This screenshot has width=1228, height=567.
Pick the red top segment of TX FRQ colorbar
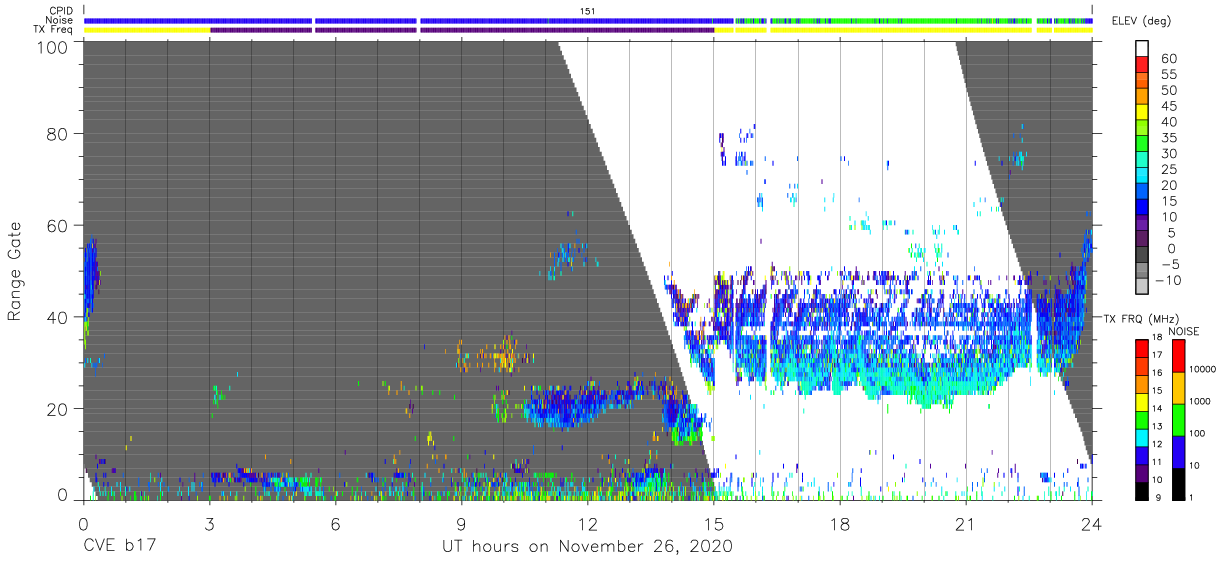(1142, 348)
